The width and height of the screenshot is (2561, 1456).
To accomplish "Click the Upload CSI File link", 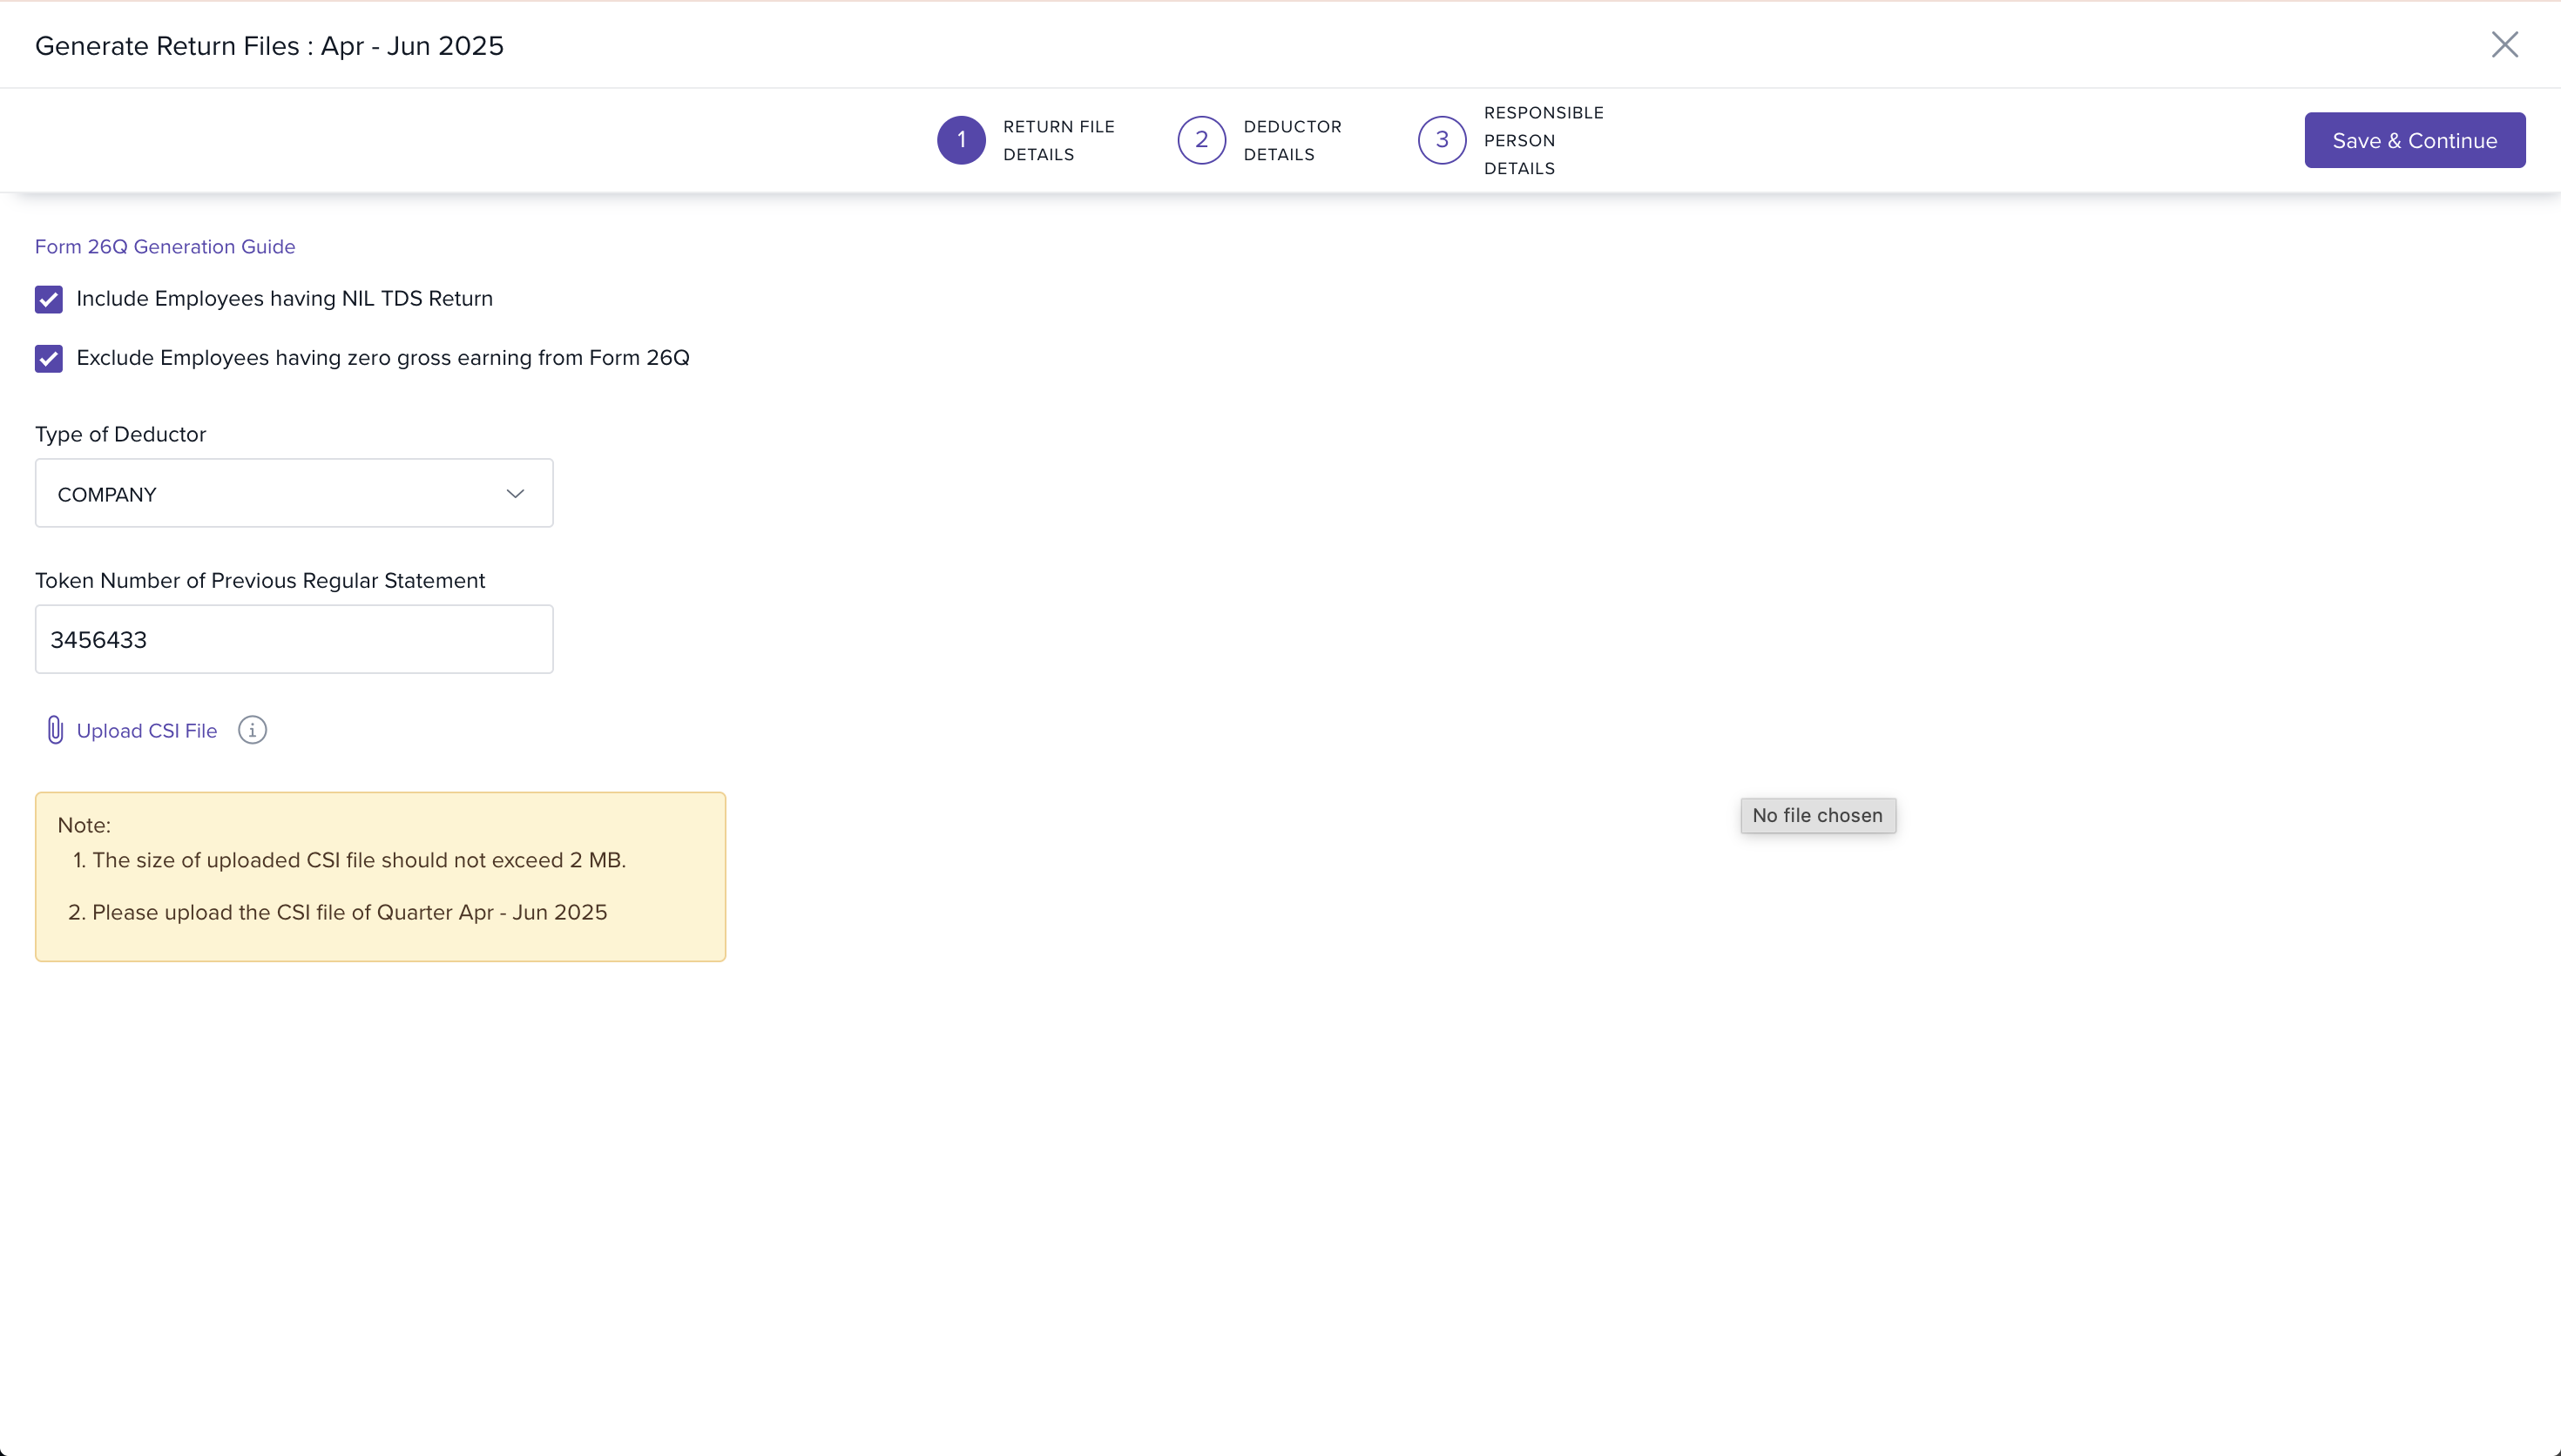I will point(147,731).
